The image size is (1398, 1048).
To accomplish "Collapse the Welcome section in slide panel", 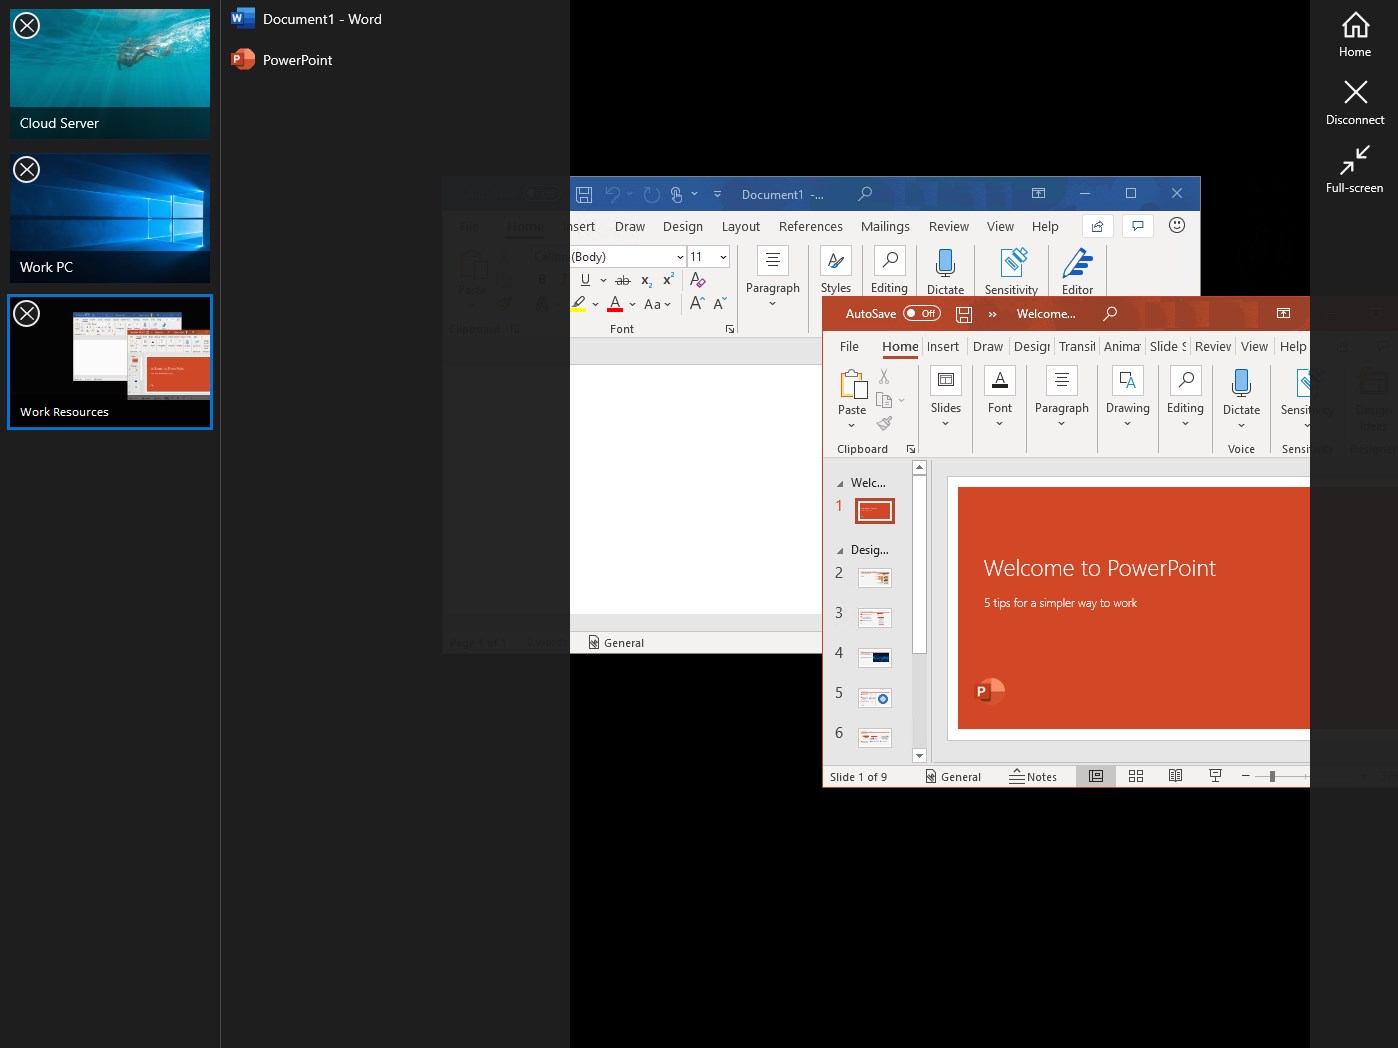I will (x=840, y=482).
